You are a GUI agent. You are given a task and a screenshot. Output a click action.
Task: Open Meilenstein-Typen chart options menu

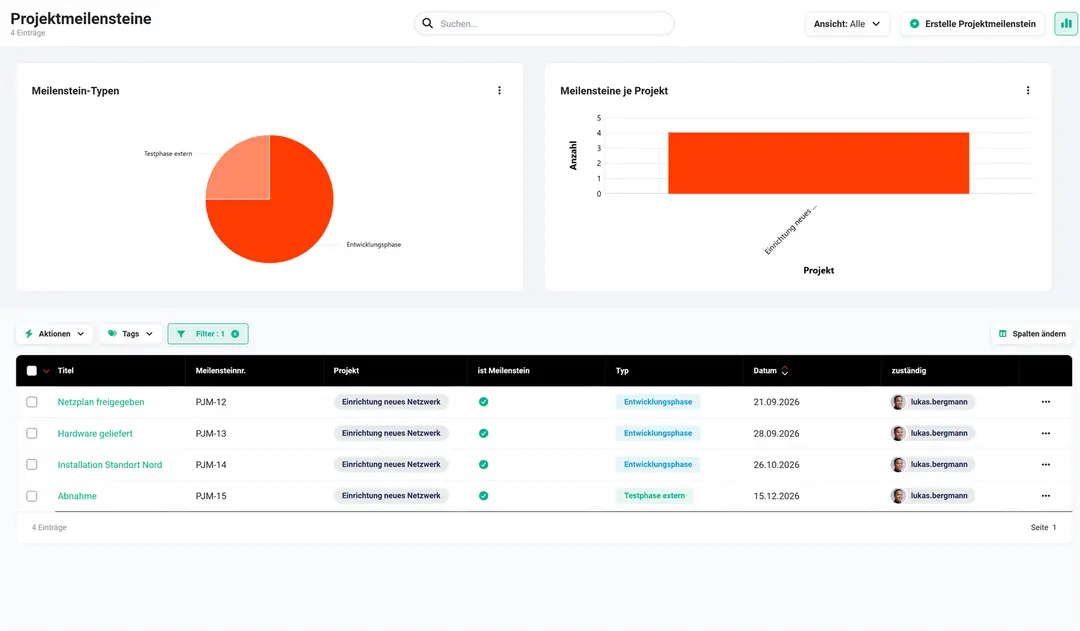(499, 90)
